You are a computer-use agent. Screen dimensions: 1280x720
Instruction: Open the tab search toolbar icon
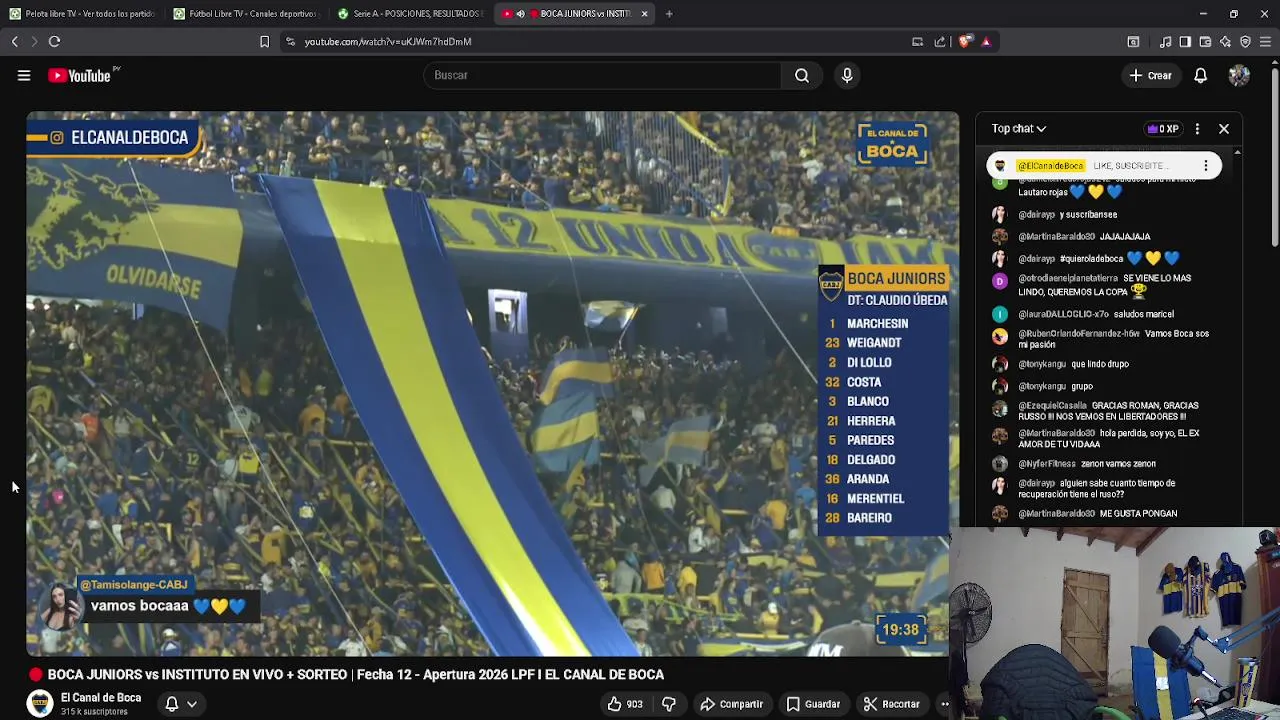(x=1133, y=41)
